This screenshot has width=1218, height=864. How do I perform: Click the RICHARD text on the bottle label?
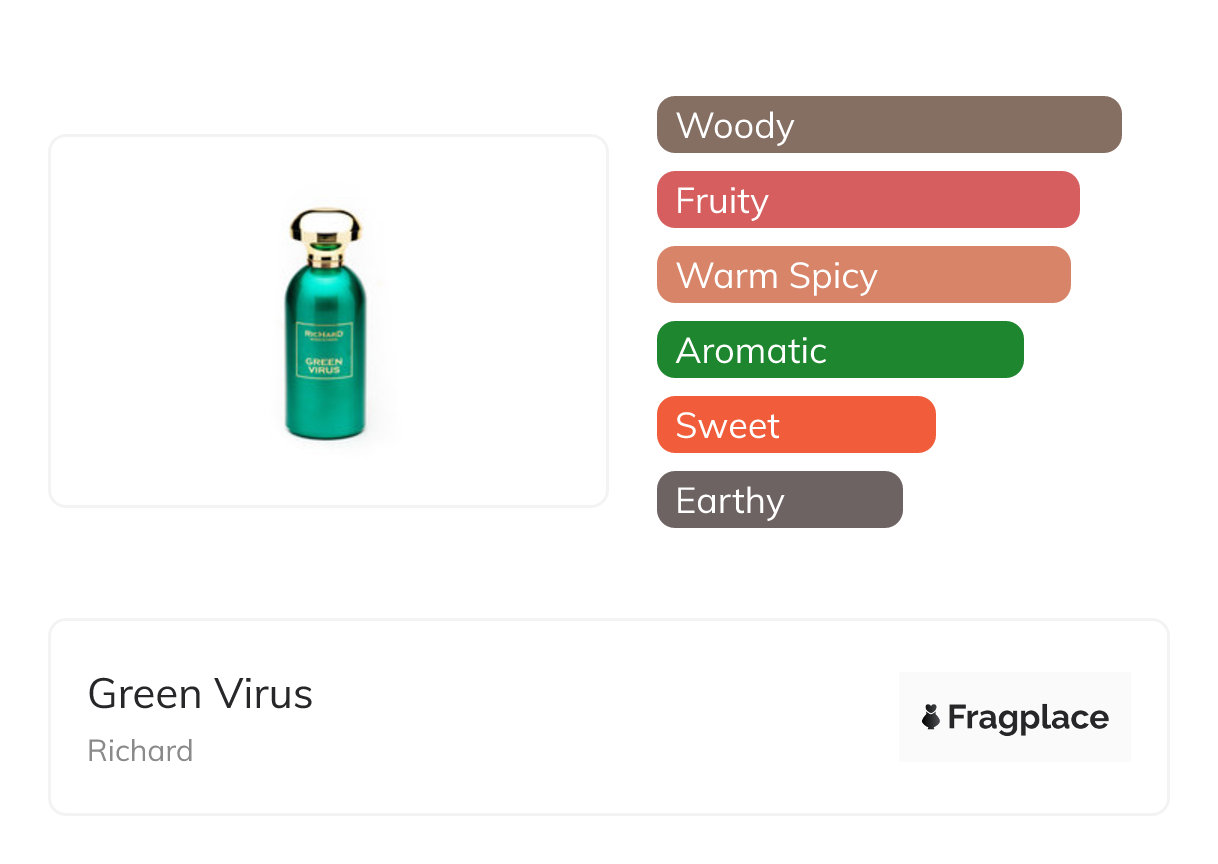323,334
